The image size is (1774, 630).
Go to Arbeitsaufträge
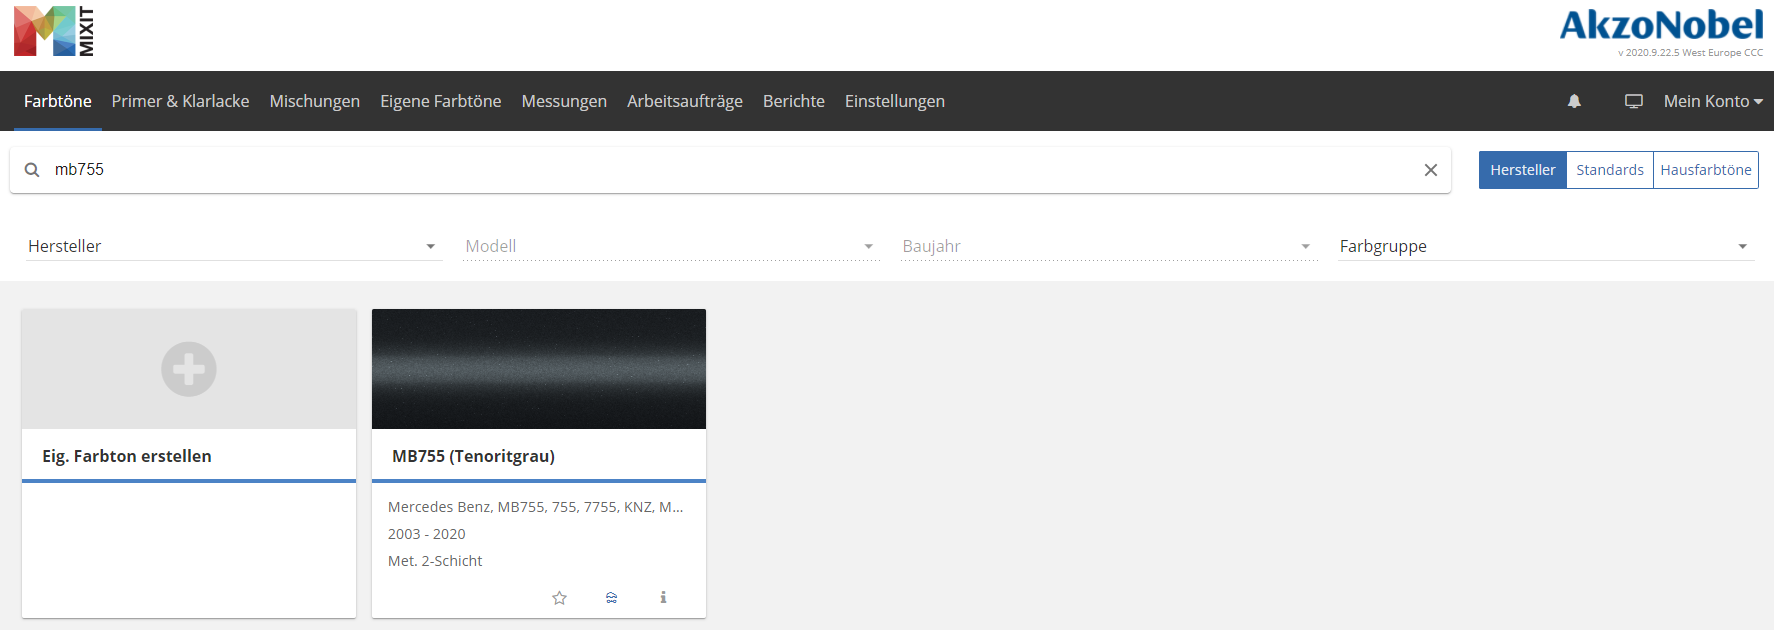point(685,101)
